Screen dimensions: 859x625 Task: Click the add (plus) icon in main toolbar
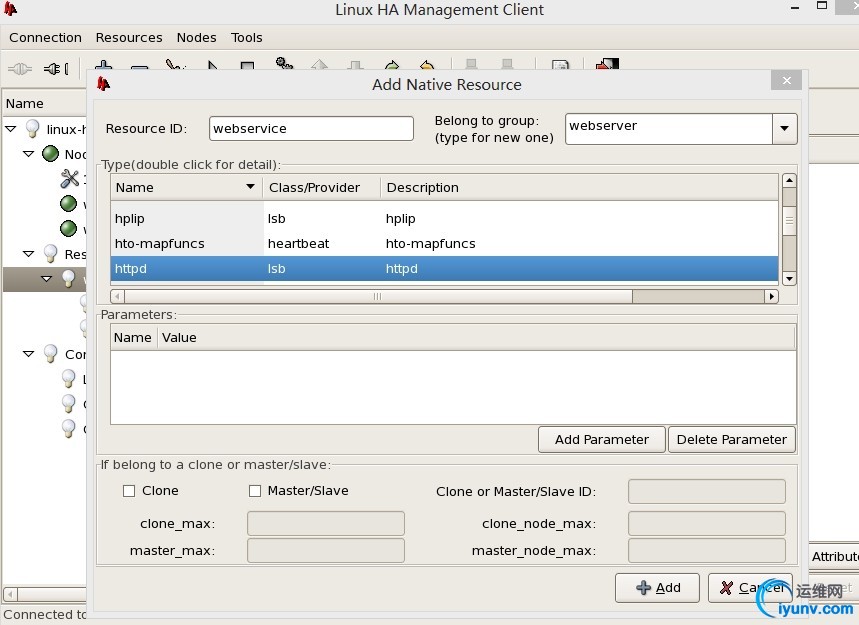pos(103,65)
